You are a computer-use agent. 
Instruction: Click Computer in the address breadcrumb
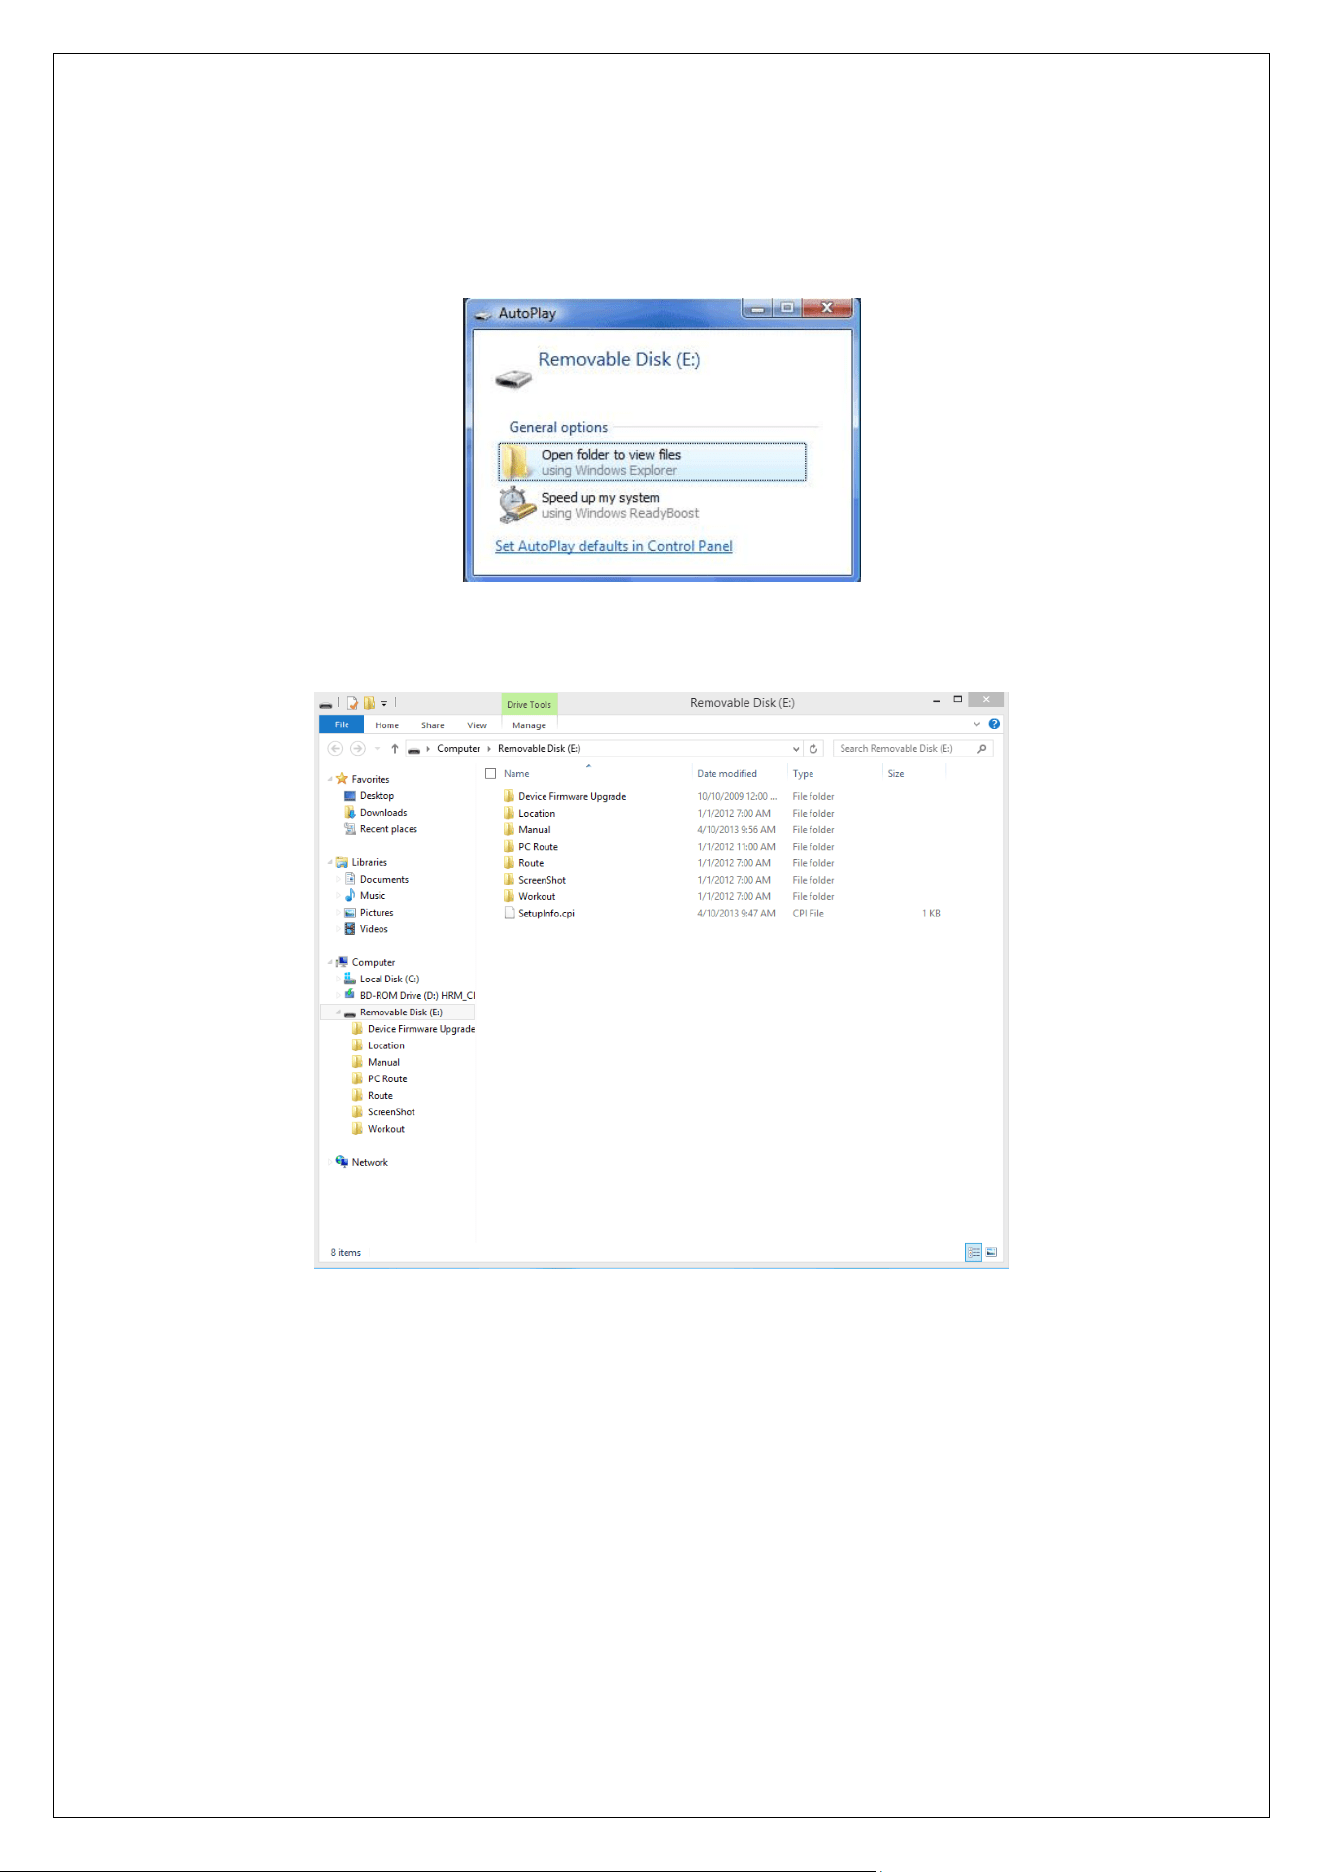pos(458,748)
